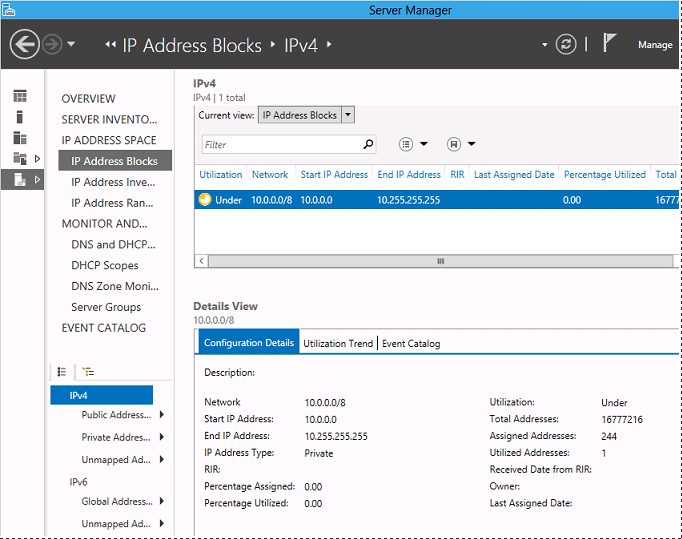The width and height of the screenshot is (682, 539).
Task: Open the Current view dropdown
Action: point(347,115)
